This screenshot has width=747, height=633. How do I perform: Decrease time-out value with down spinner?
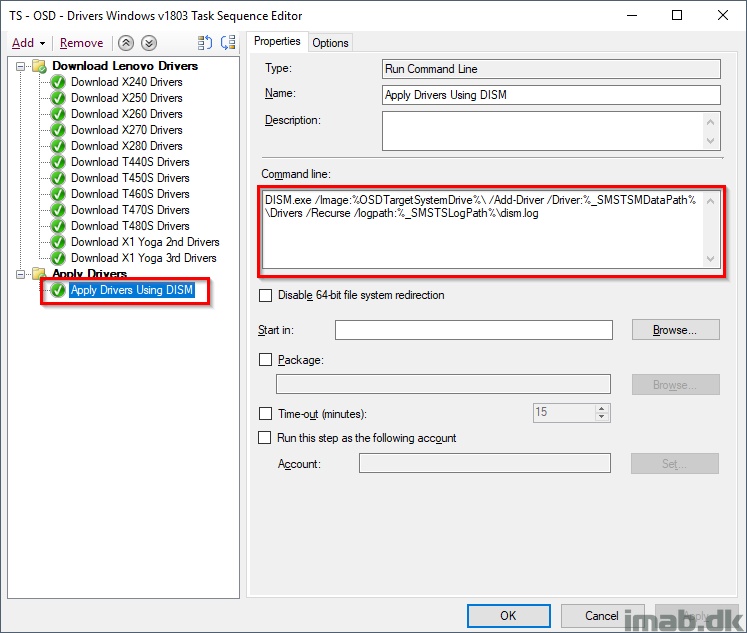[x=602, y=417]
